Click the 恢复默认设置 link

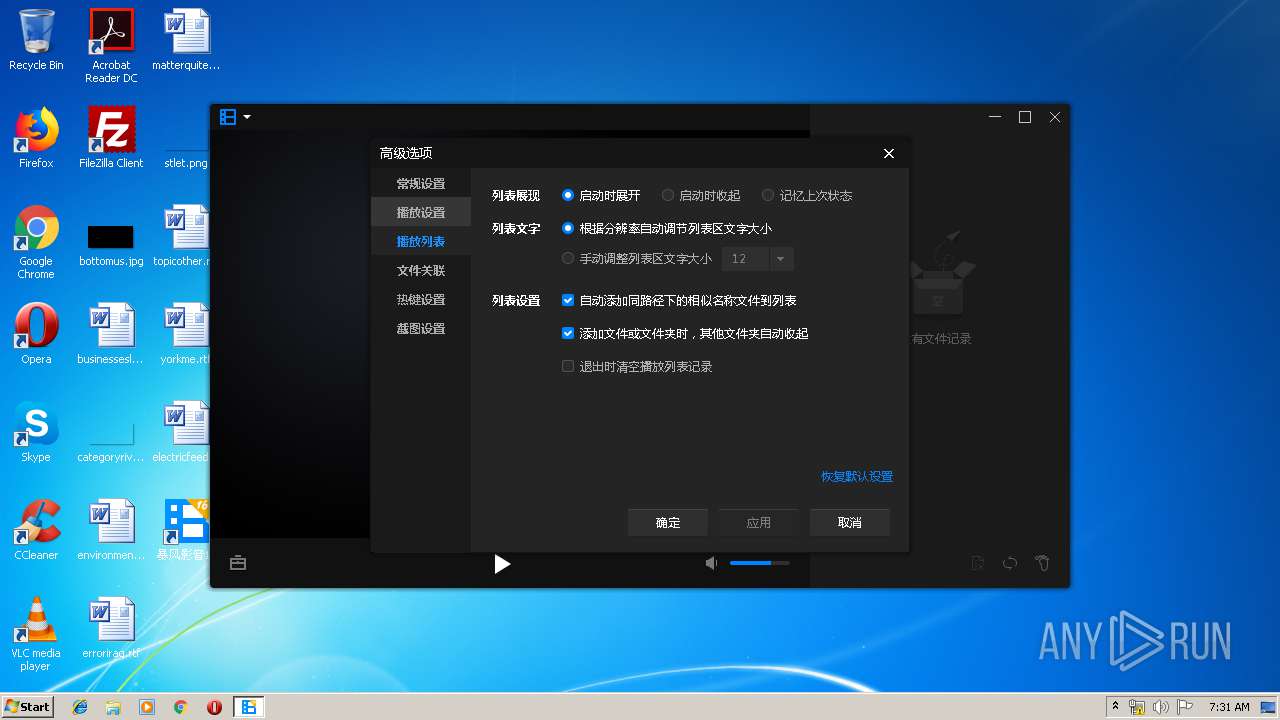pyautogui.click(x=857, y=477)
